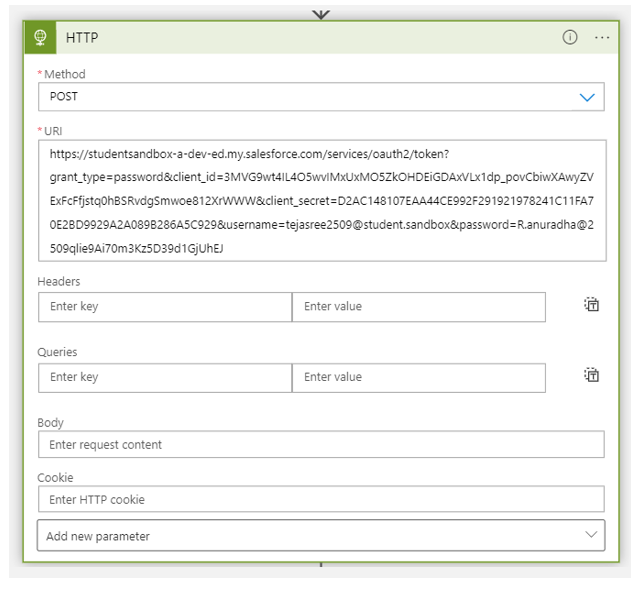Click the arrow connector above HTTP card
Viewport: 631px width, 598px height.
321,13
